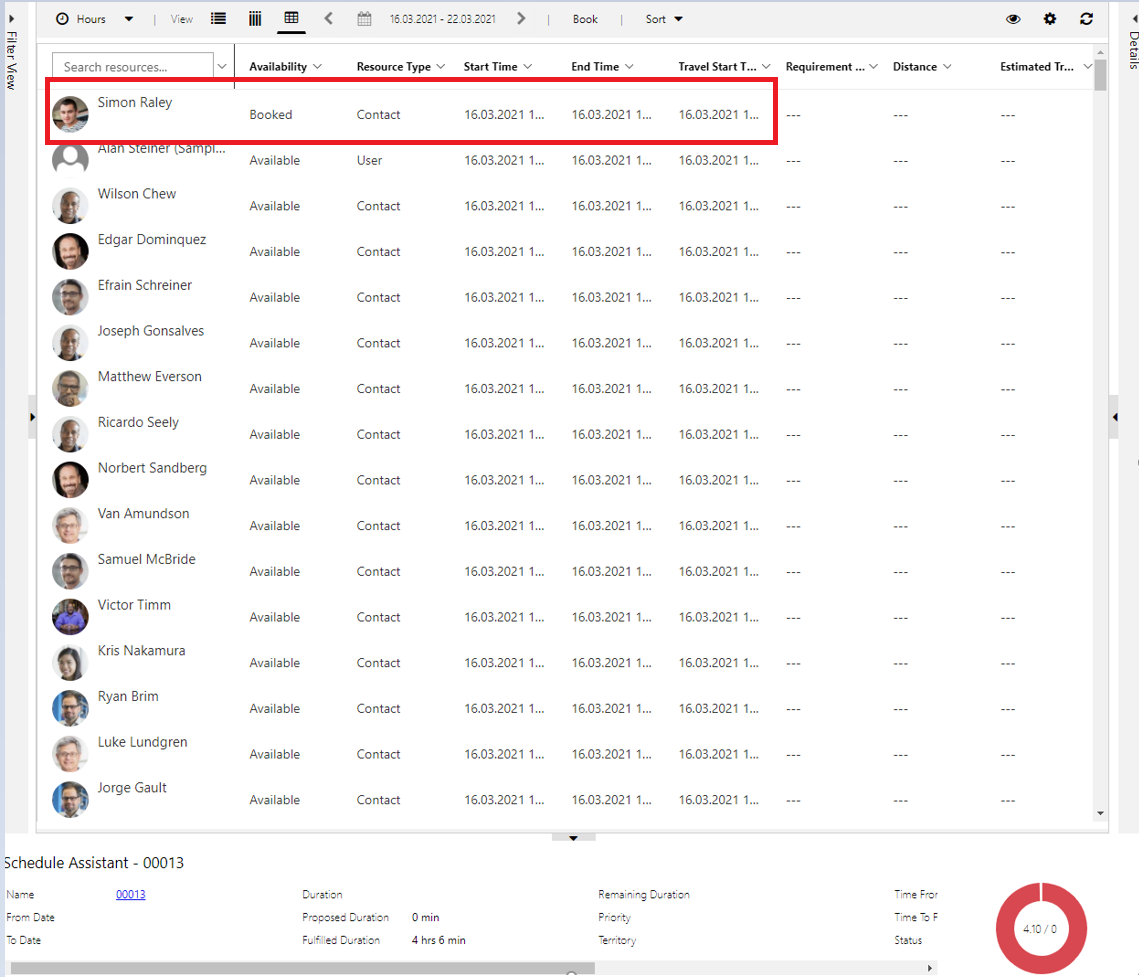1139x977 pixels.
Task: Click the vertical scrollbar thumb
Action: [1101, 74]
